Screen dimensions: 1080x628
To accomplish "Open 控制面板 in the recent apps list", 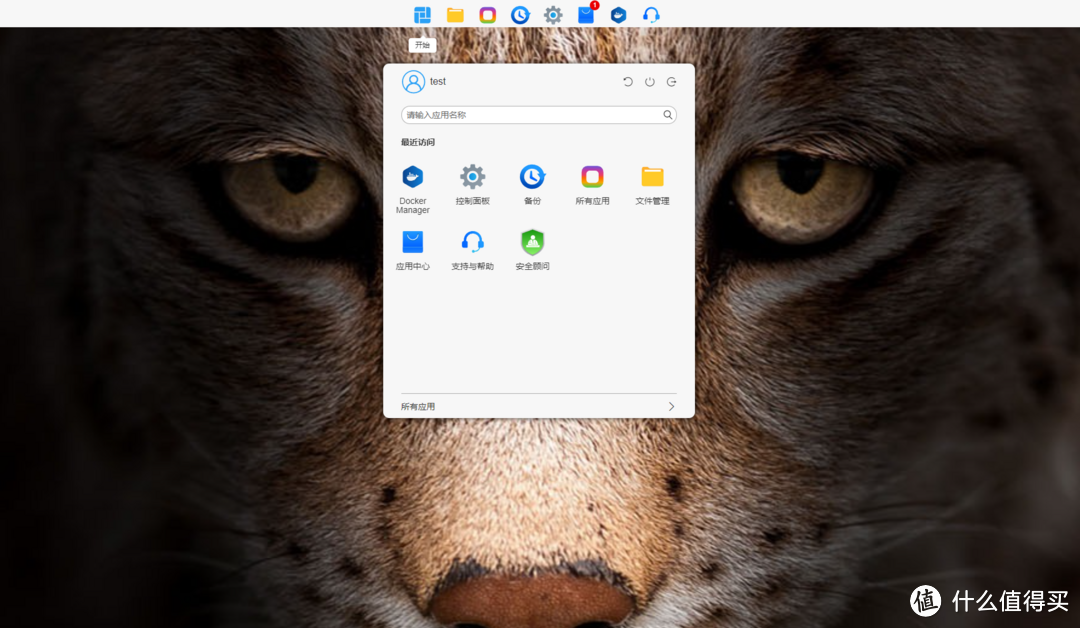I will (x=472, y=178).
